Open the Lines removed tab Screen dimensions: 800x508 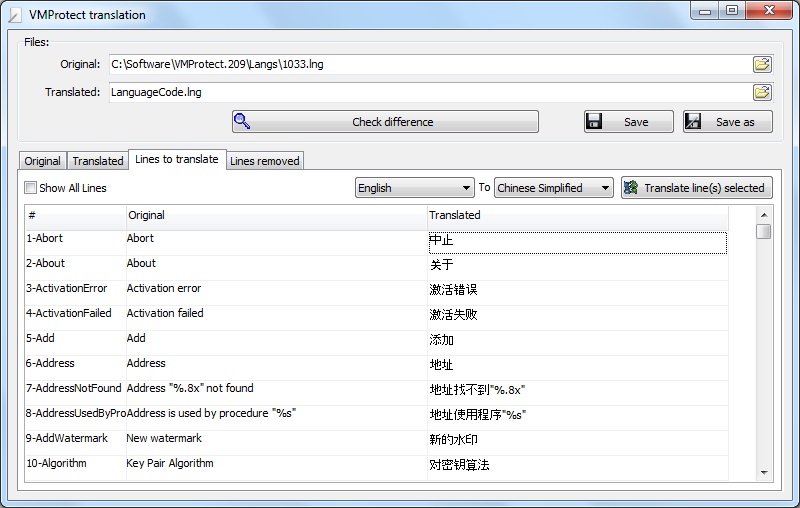[264, 161]
